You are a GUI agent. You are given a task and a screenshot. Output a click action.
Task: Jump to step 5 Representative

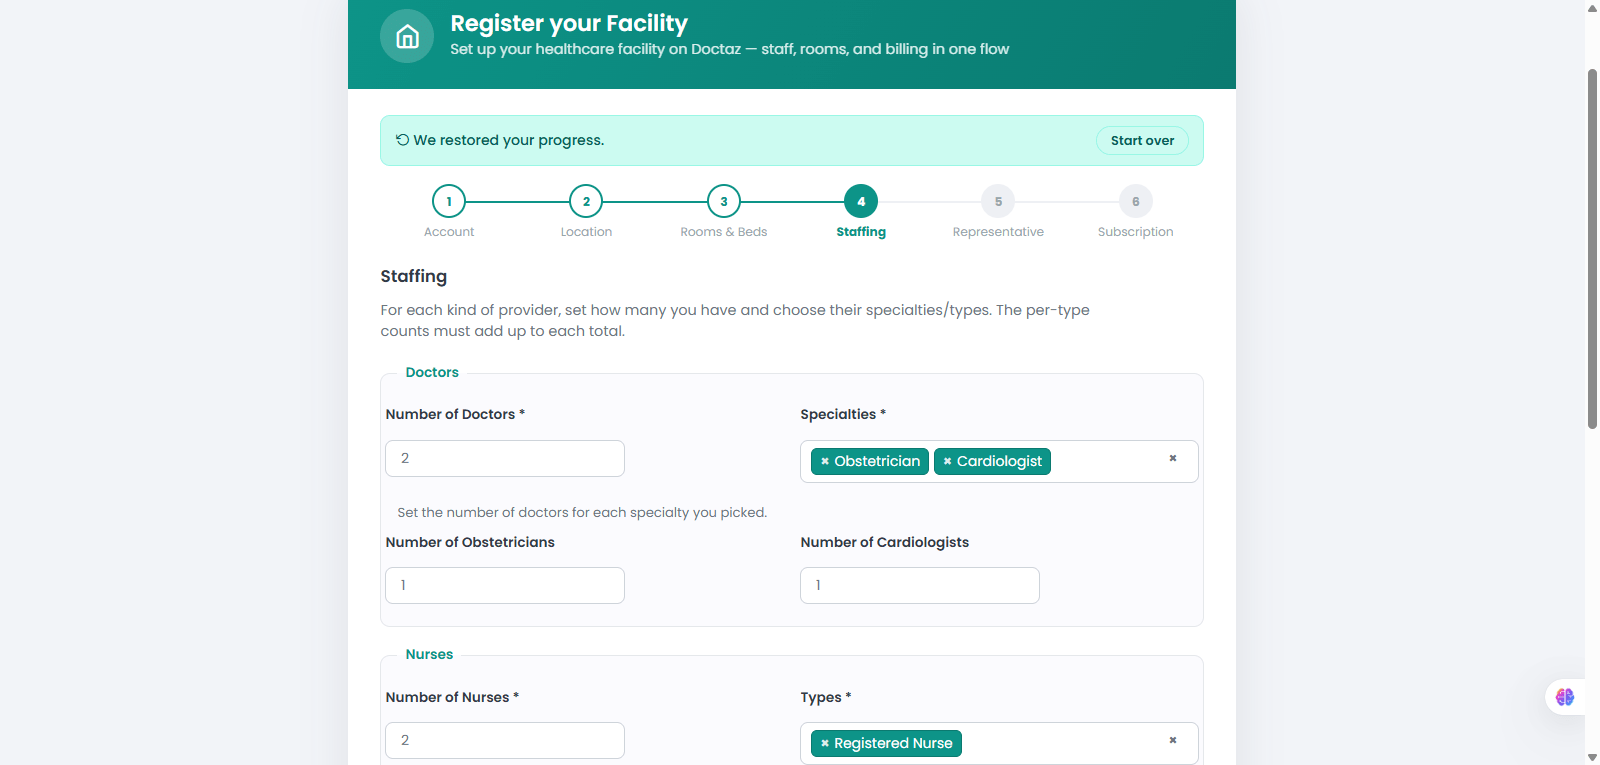(x=998, y=202)
